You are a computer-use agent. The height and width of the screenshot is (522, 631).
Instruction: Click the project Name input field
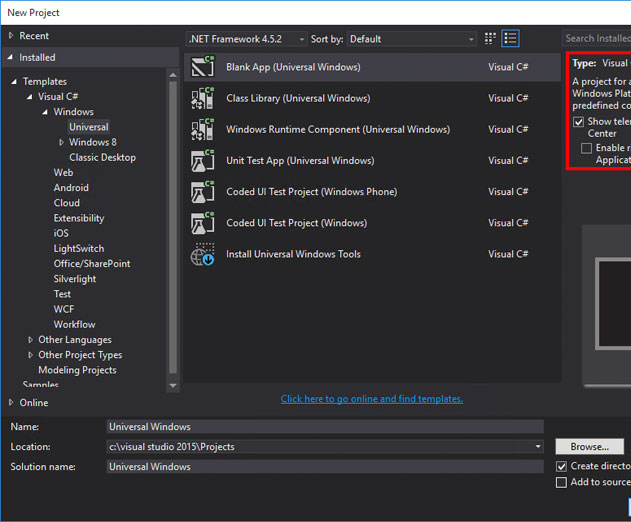click(x=325, y=427)
